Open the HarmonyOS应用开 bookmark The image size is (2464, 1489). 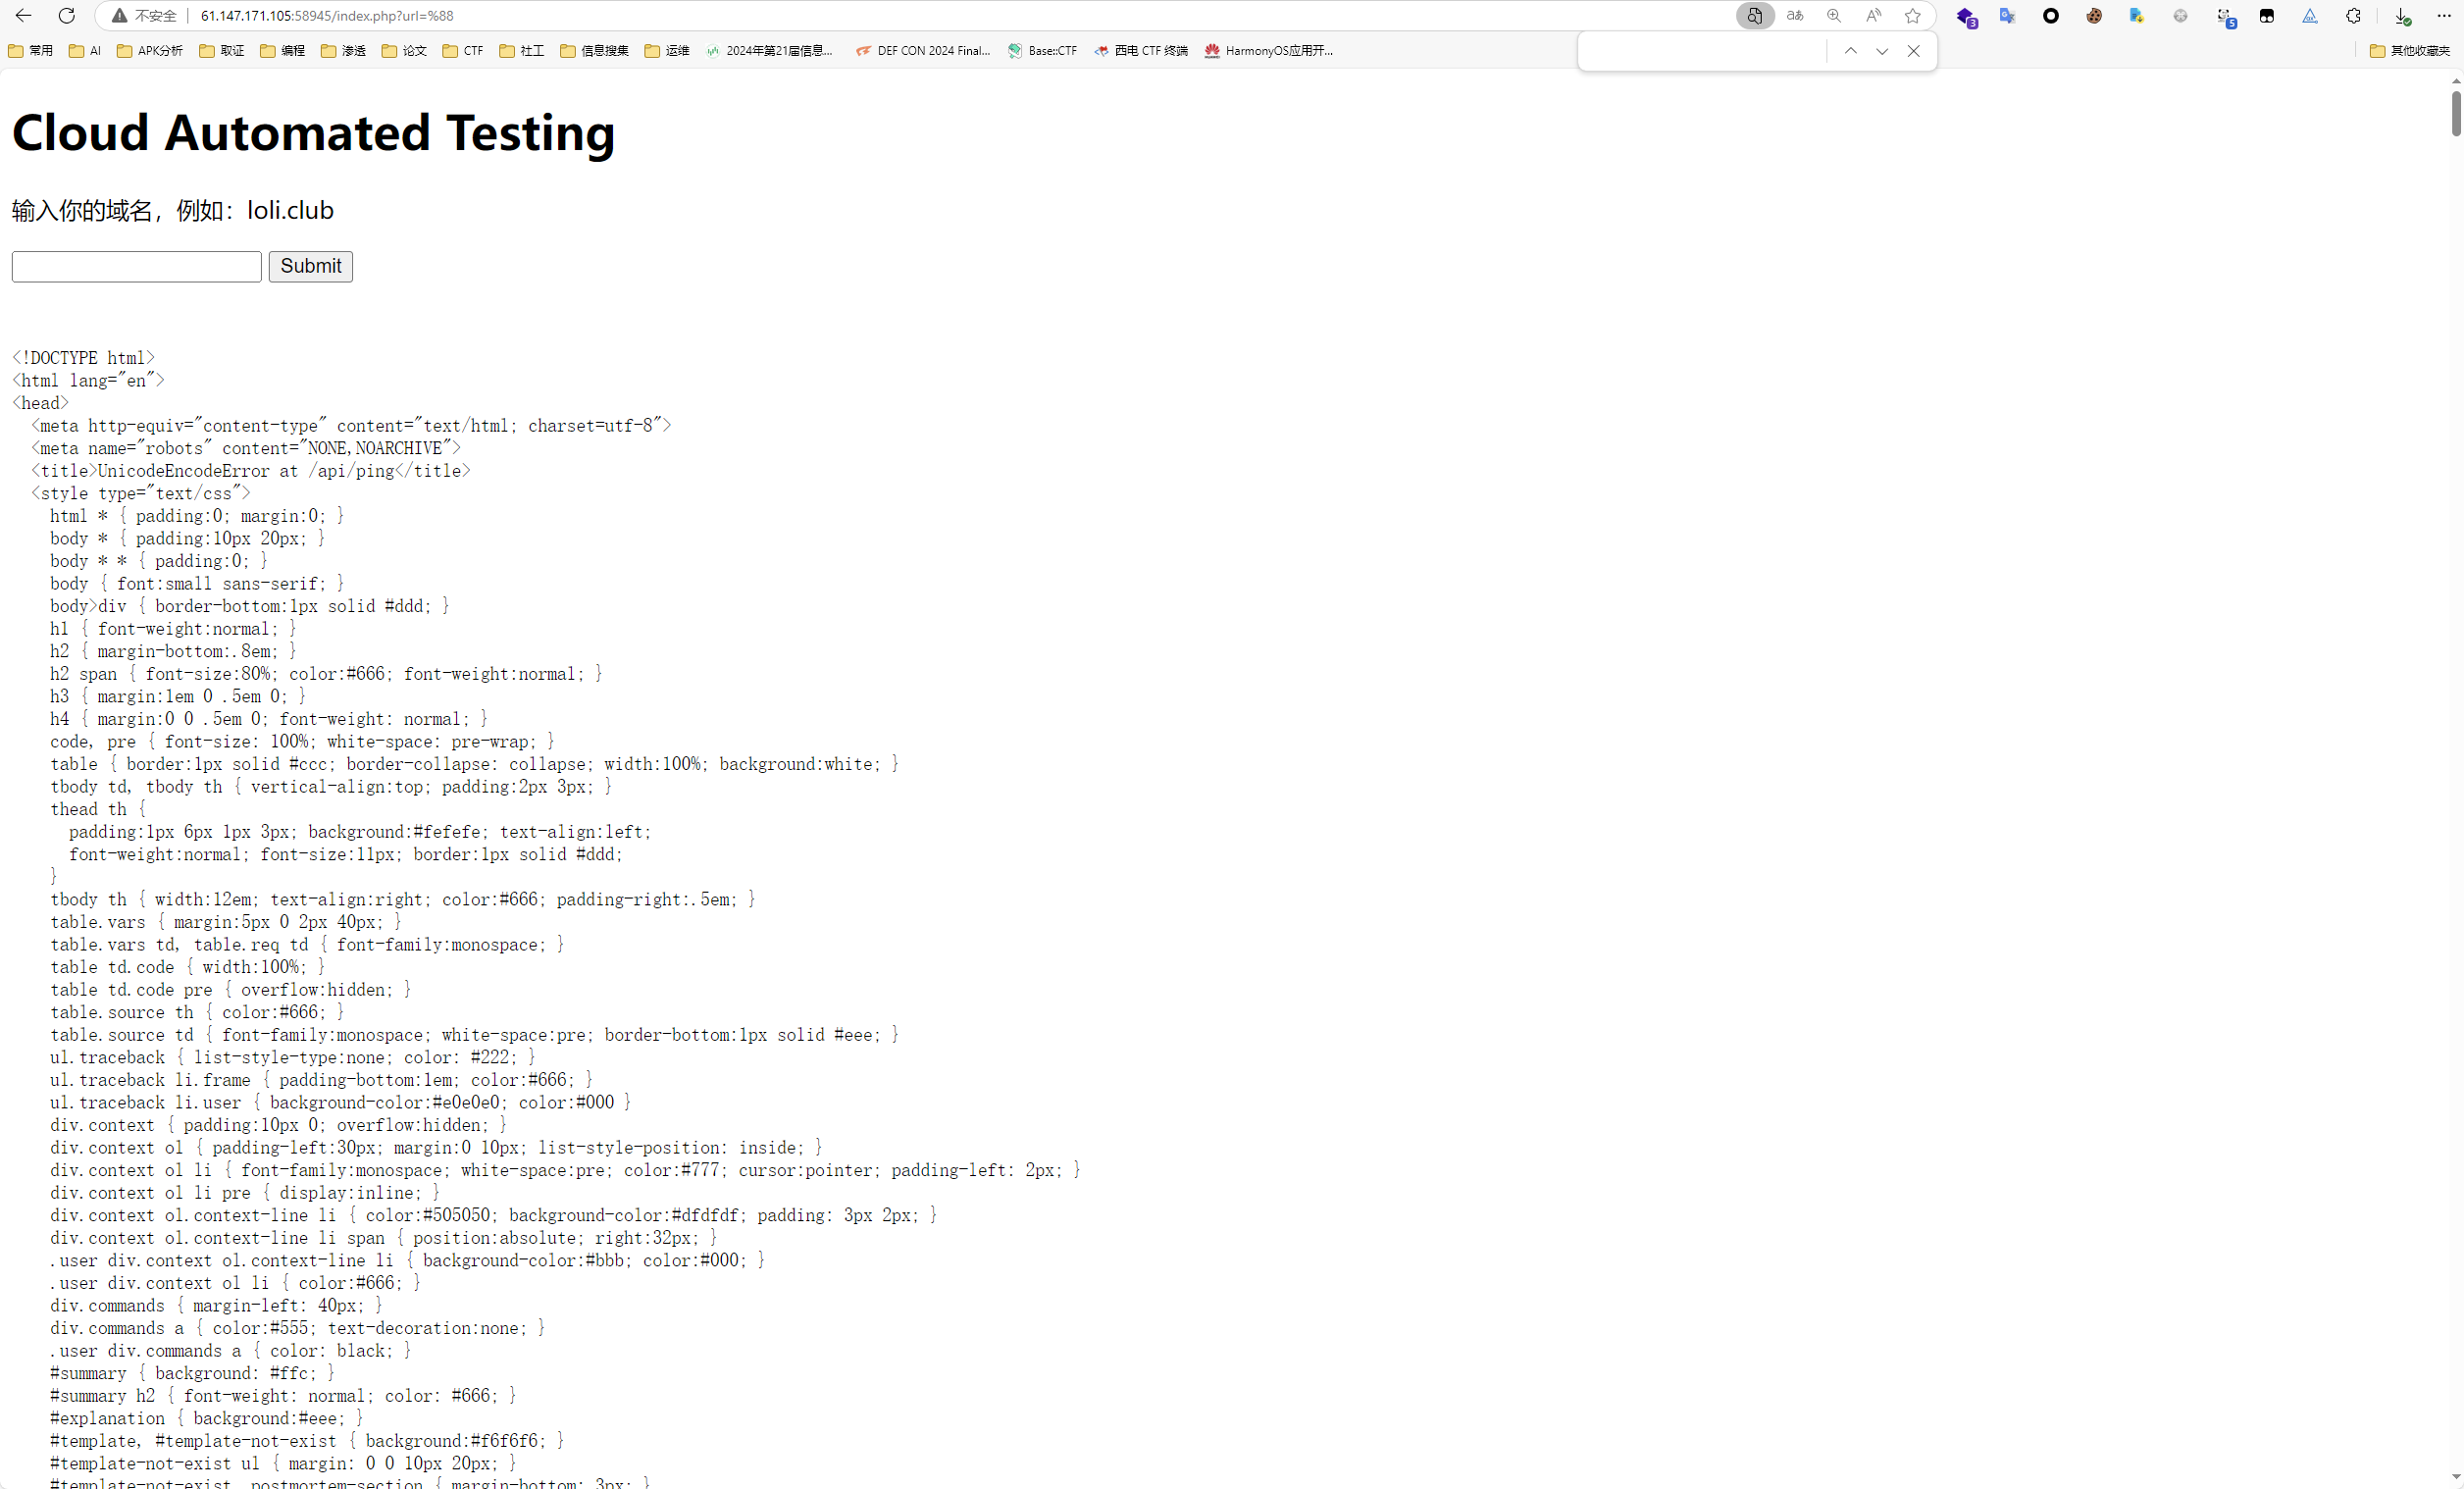[x=1269, y=51]
